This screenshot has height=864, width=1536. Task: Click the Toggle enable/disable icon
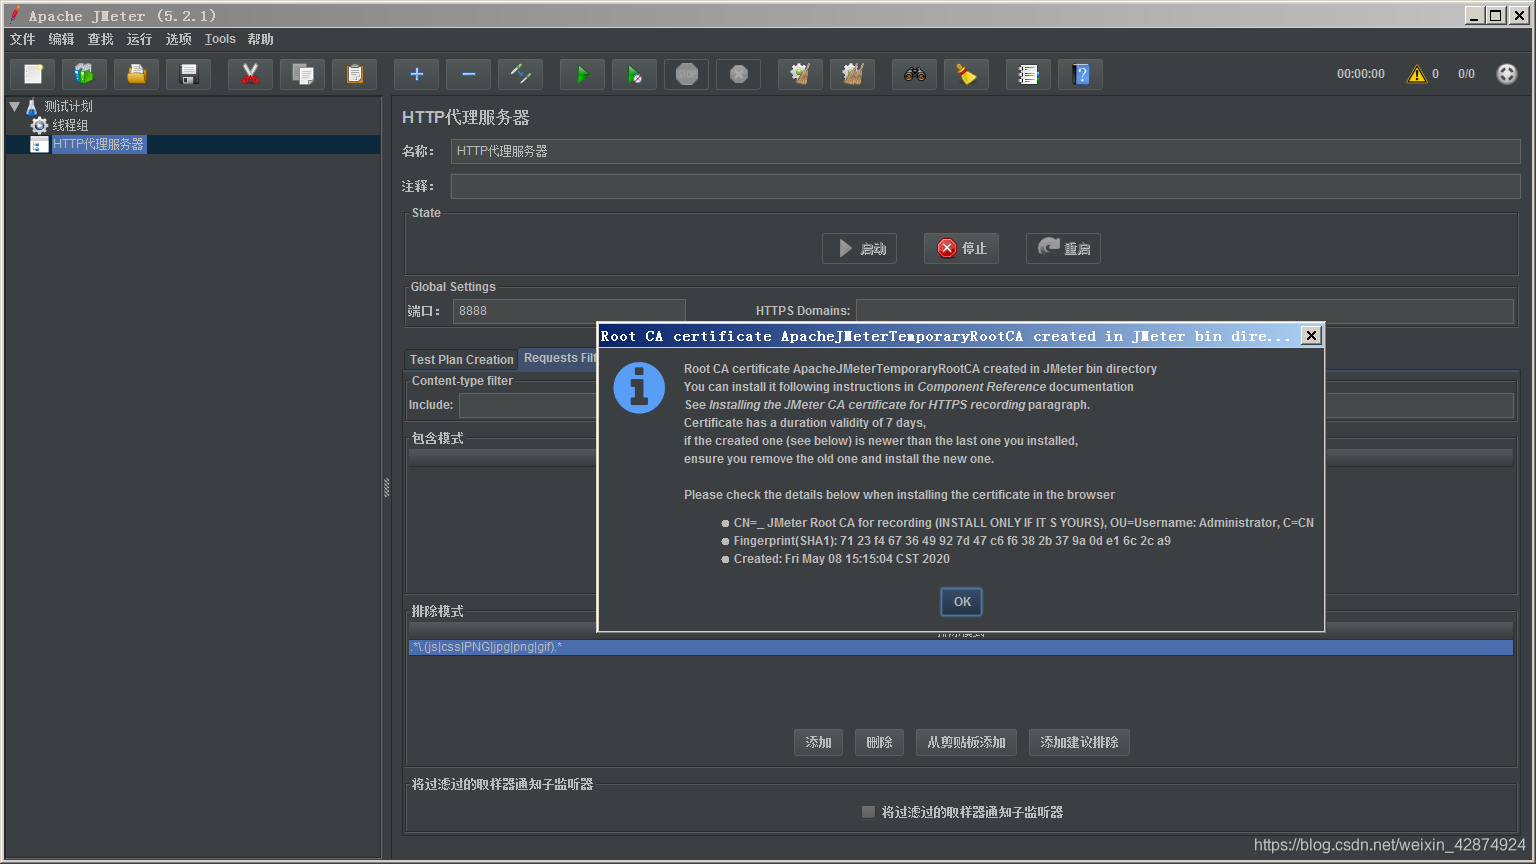coord(521,74)
